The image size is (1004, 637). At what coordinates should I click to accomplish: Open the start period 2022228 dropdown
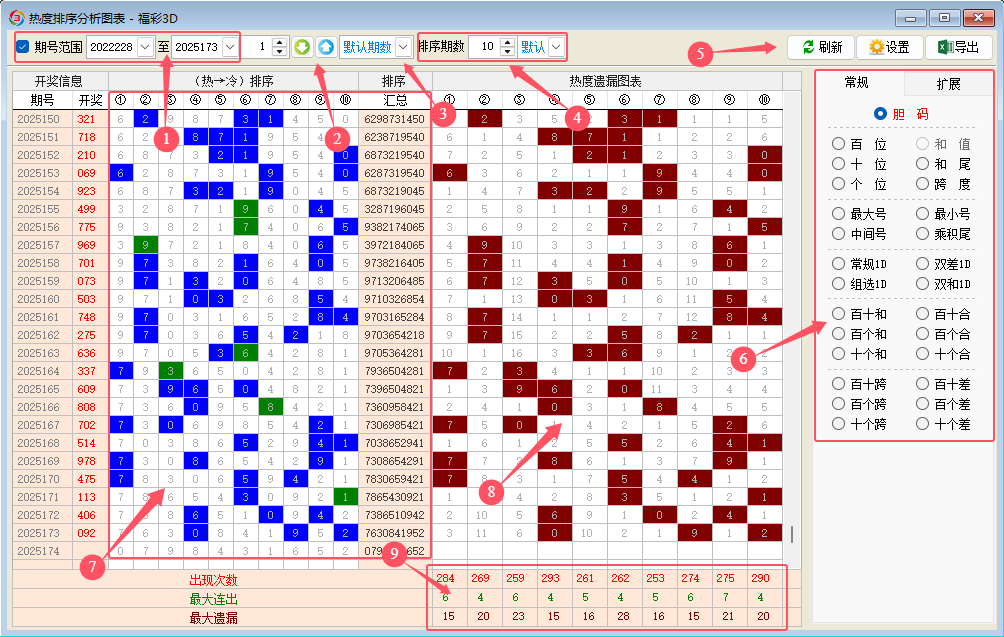tap(144, 47)
